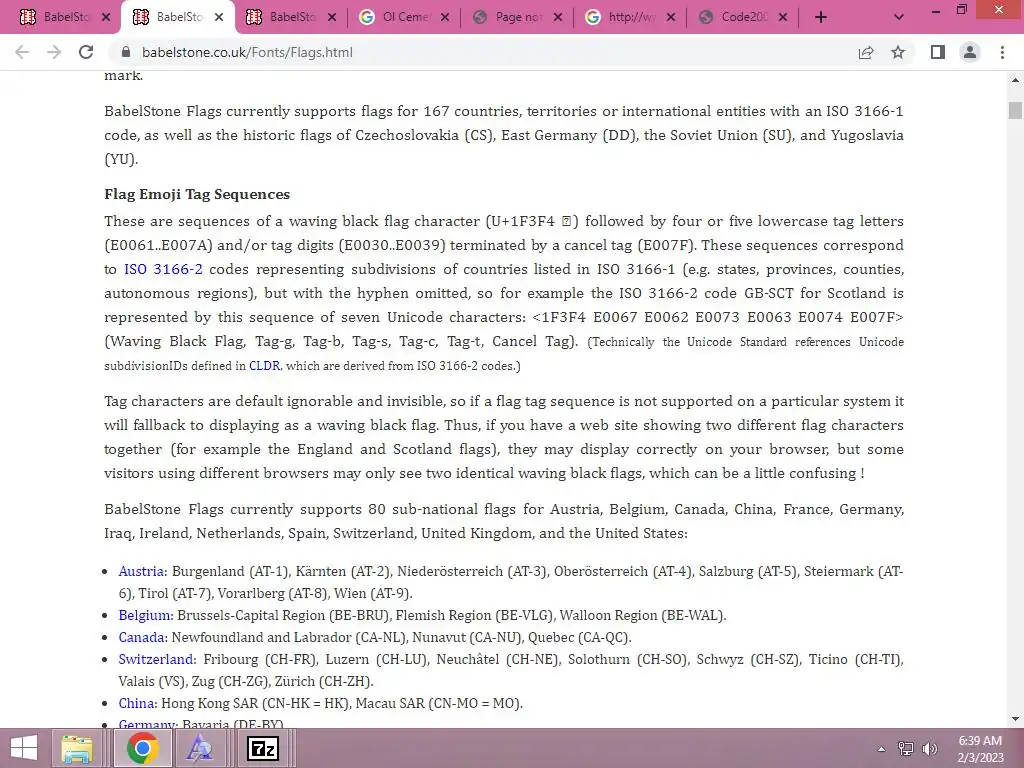Open clock showing 6:39 AM
Screen dimensions: 1024x768
(980, 749)
